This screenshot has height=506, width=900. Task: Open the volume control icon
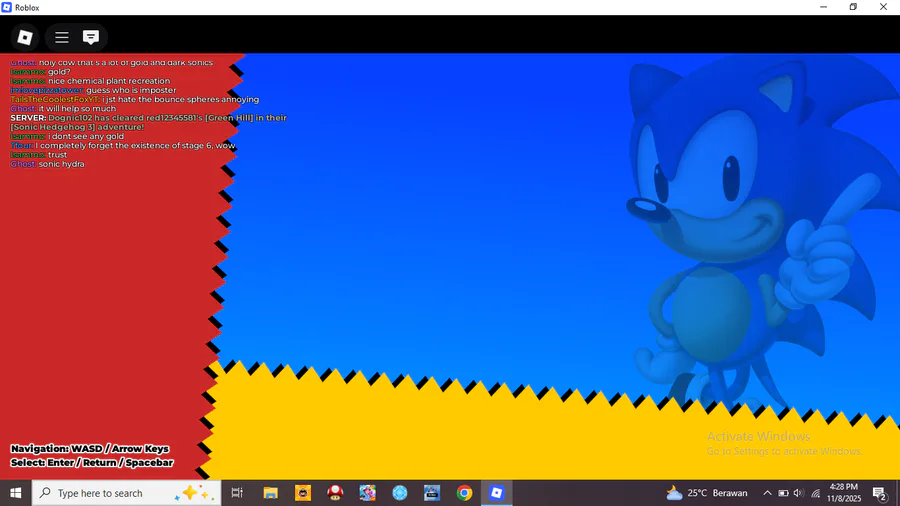tap(798, 493)
